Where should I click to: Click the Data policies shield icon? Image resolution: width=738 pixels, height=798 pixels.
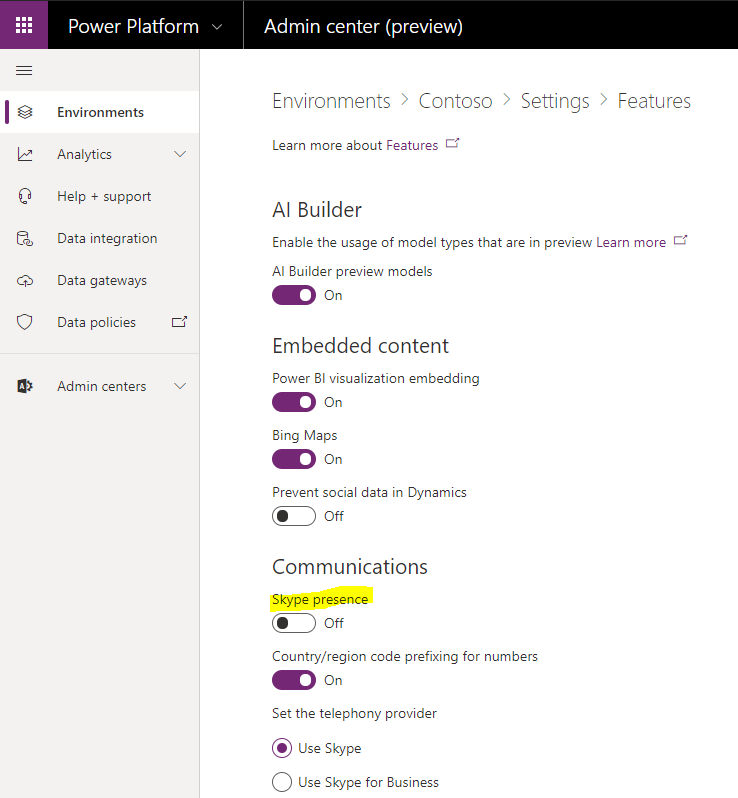point(25,322)
